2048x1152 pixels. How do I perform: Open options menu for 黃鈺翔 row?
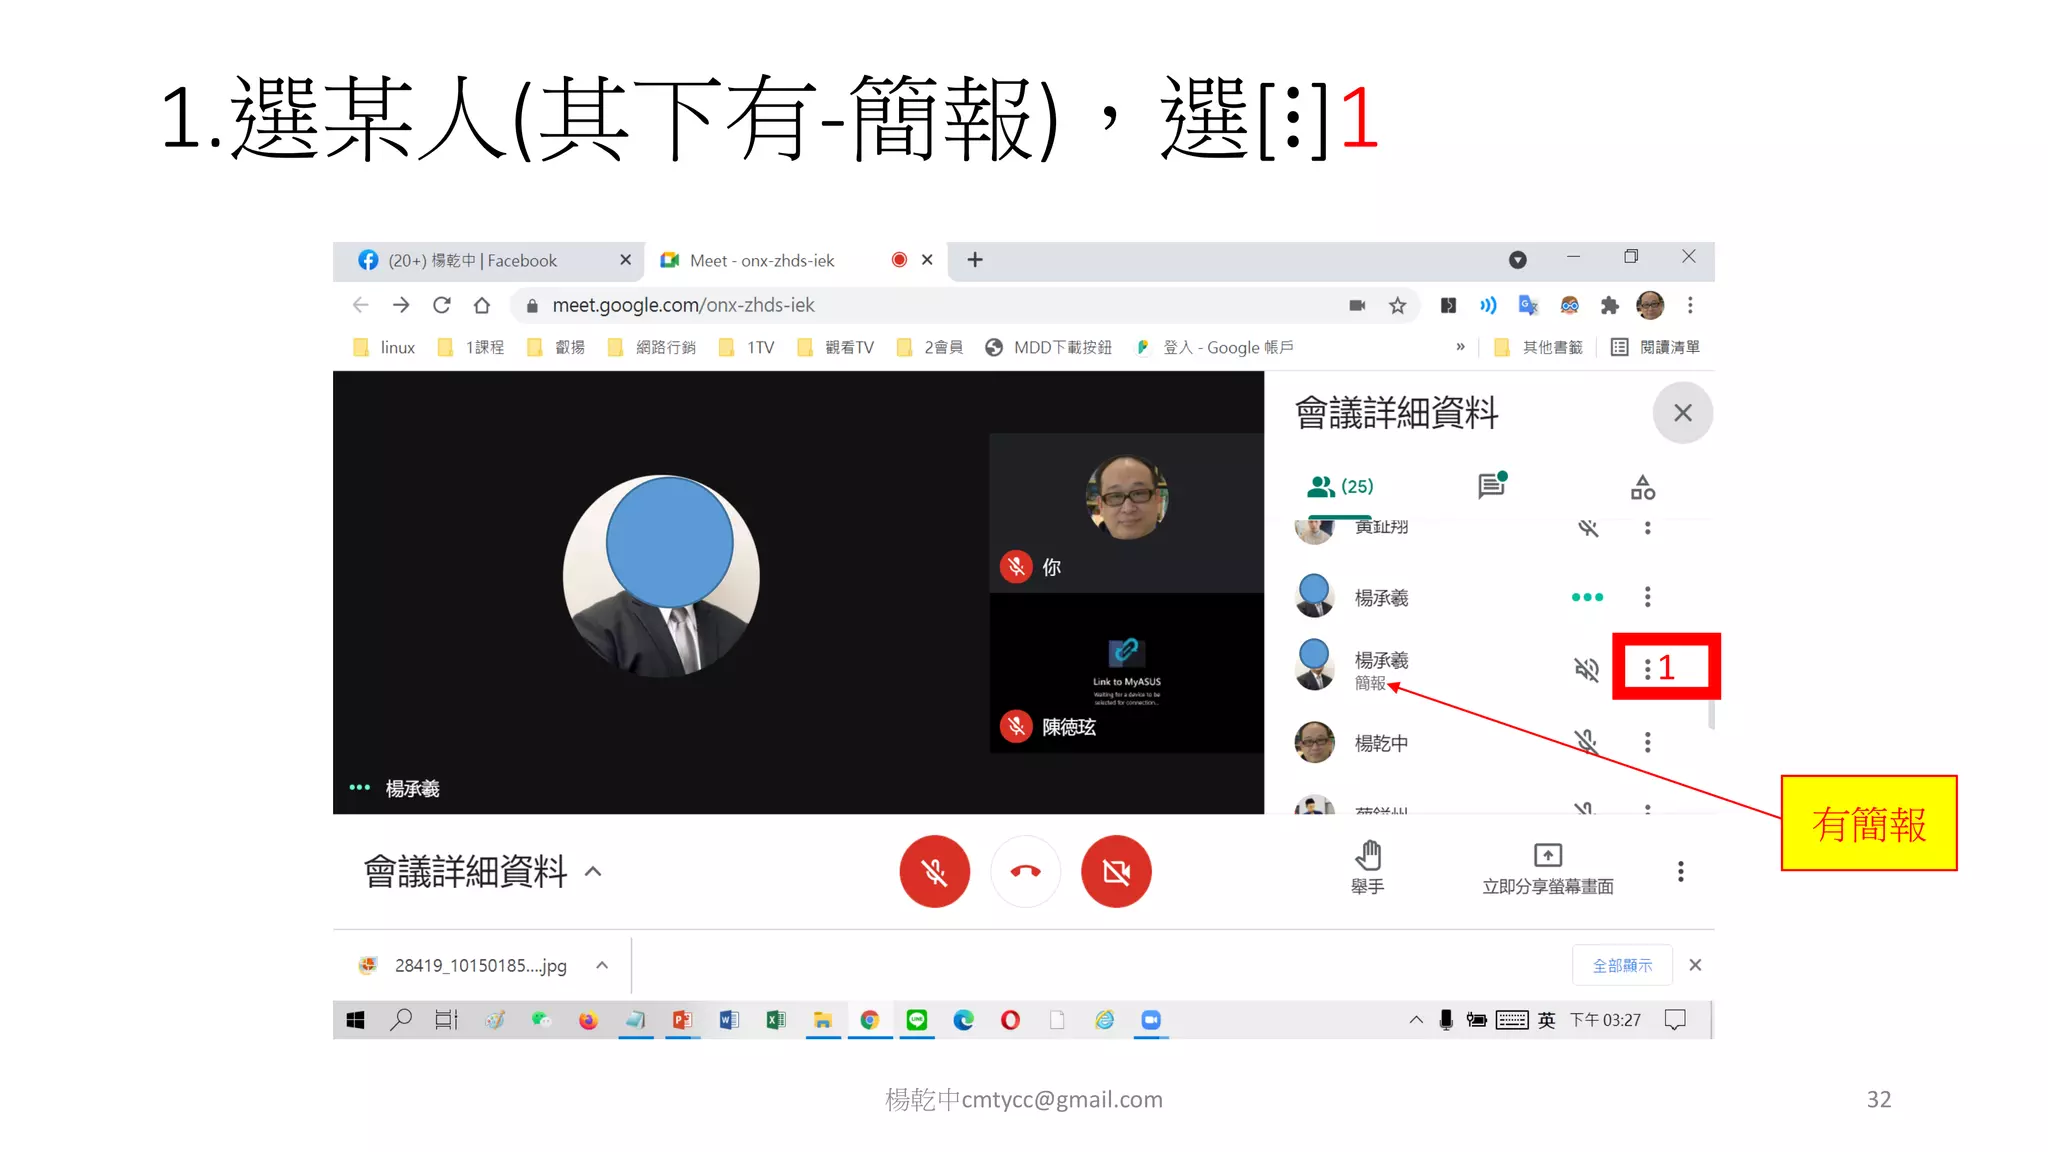click(x=1648, y=527)
